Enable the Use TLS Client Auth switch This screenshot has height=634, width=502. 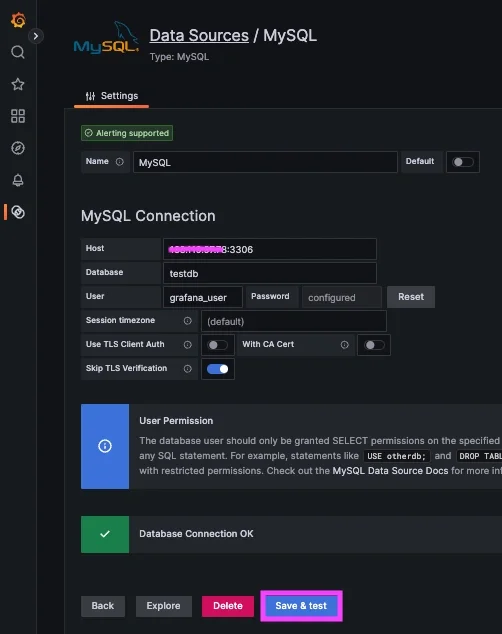(217, 345)
